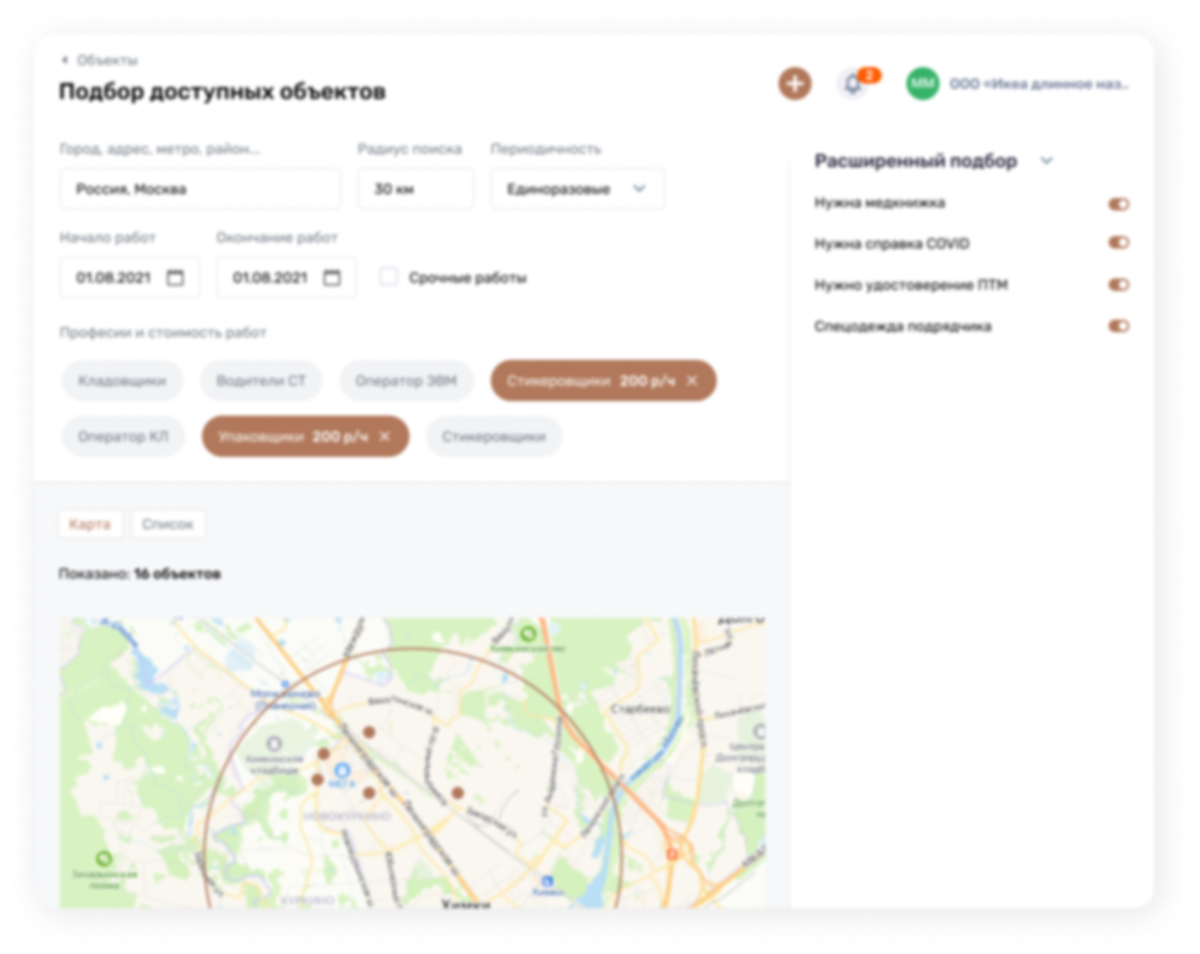The height and width of the screenshot is (954, 1200).
Task: Remove the Стикеровщики 200 р/ч chip
Action: click(x=692, y=381)
